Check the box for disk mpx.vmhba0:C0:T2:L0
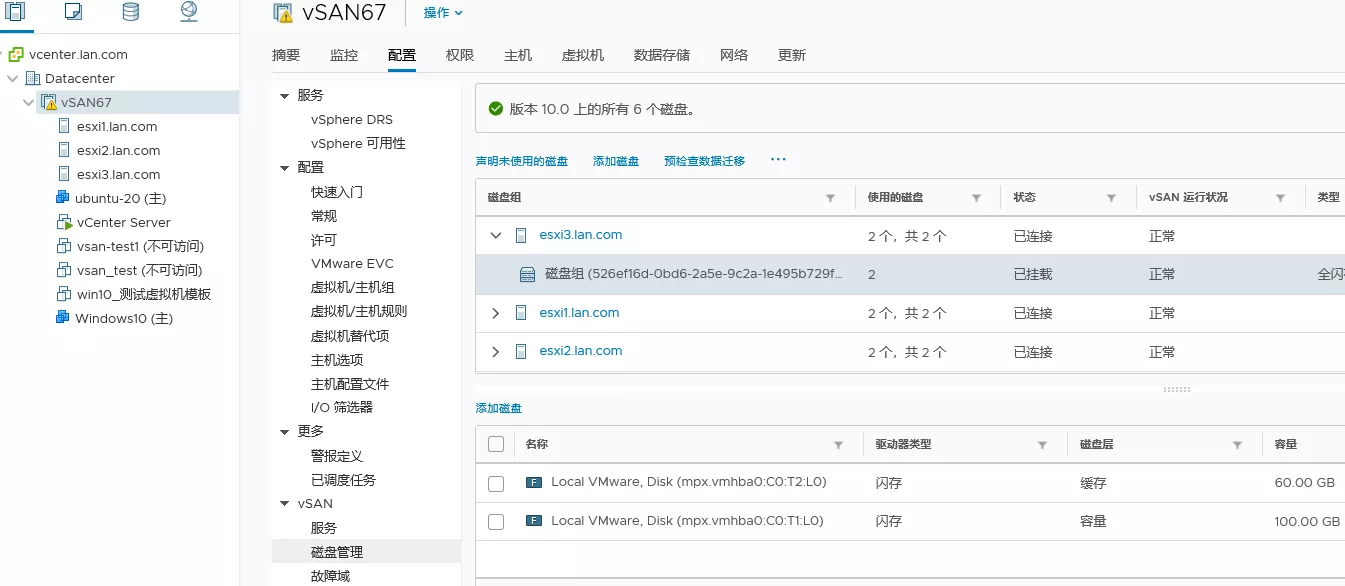 point(496,483)
